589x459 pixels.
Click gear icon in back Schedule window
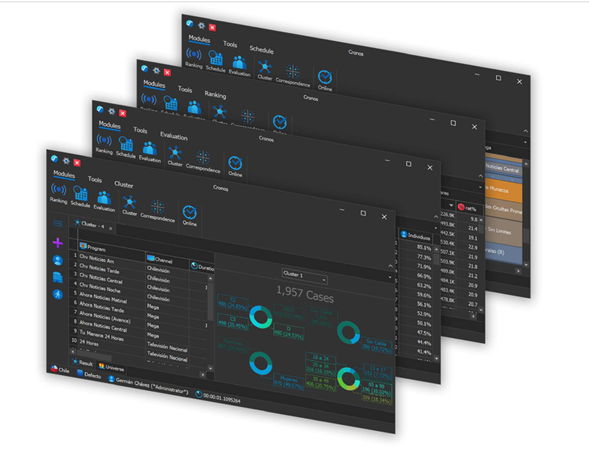[201, 26]
